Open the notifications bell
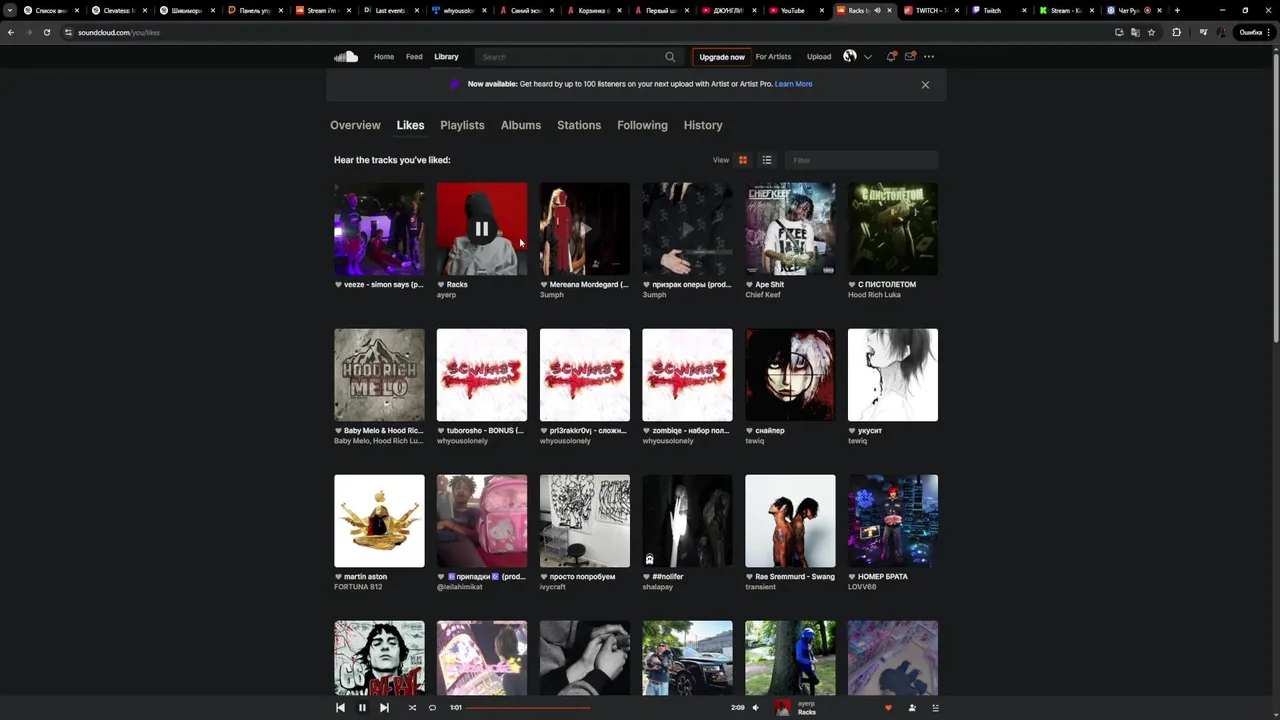 [x=891, y=57]
